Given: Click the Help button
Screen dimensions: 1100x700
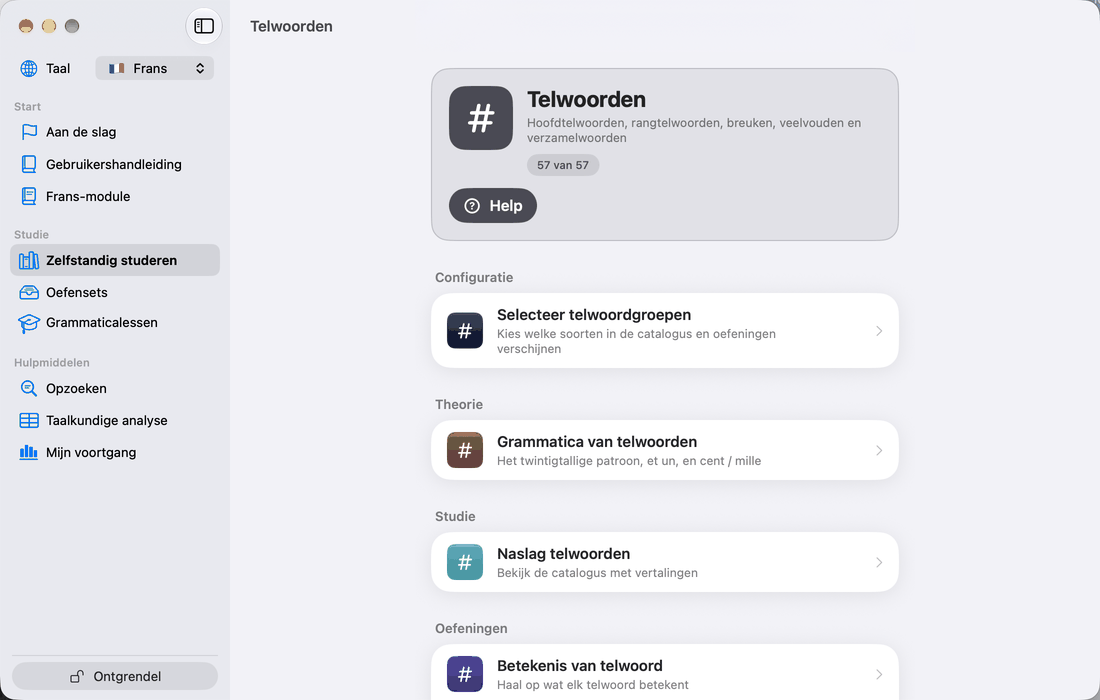Looking at the screenshot, I should point(492,206).
